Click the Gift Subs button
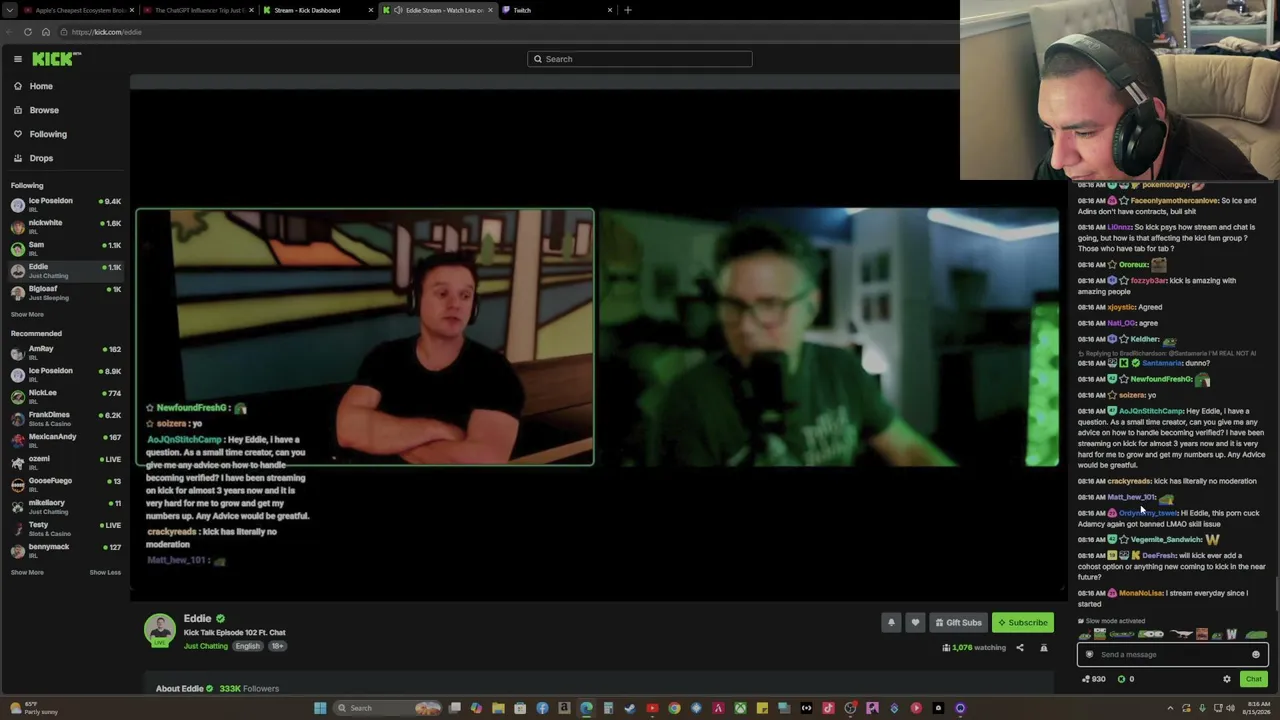1280x720 pixels. coord(958,622)
